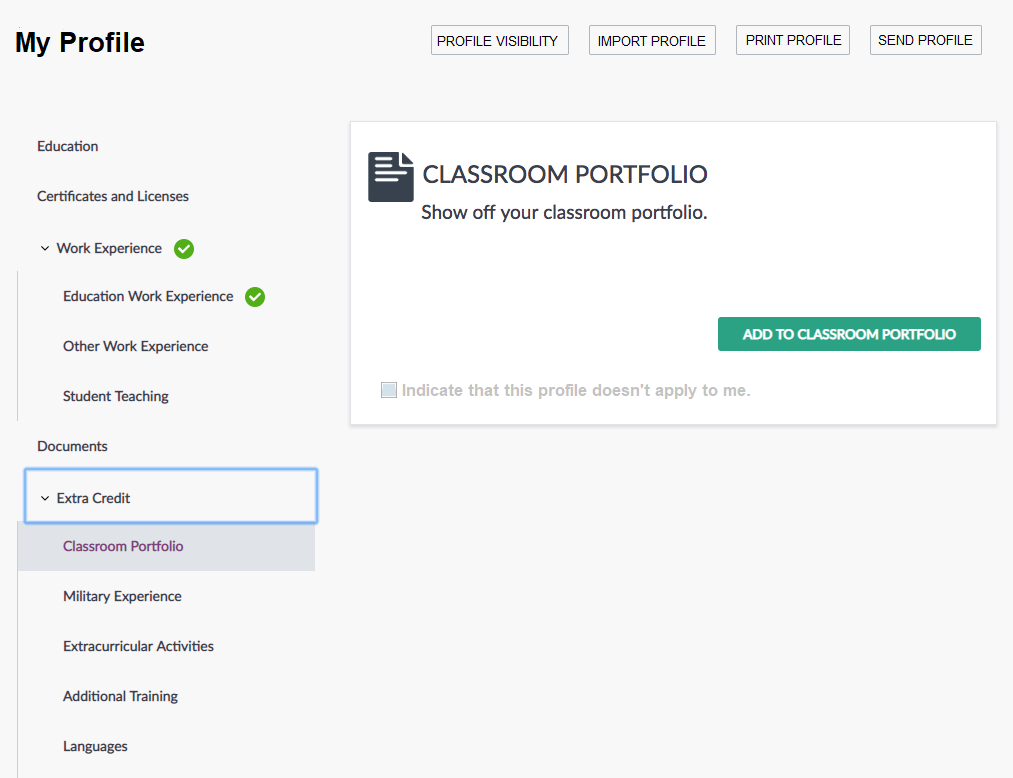The image size is (1013, 778).
Task: Select Additional Training in sidebar
Action: (x=120, y=696)
